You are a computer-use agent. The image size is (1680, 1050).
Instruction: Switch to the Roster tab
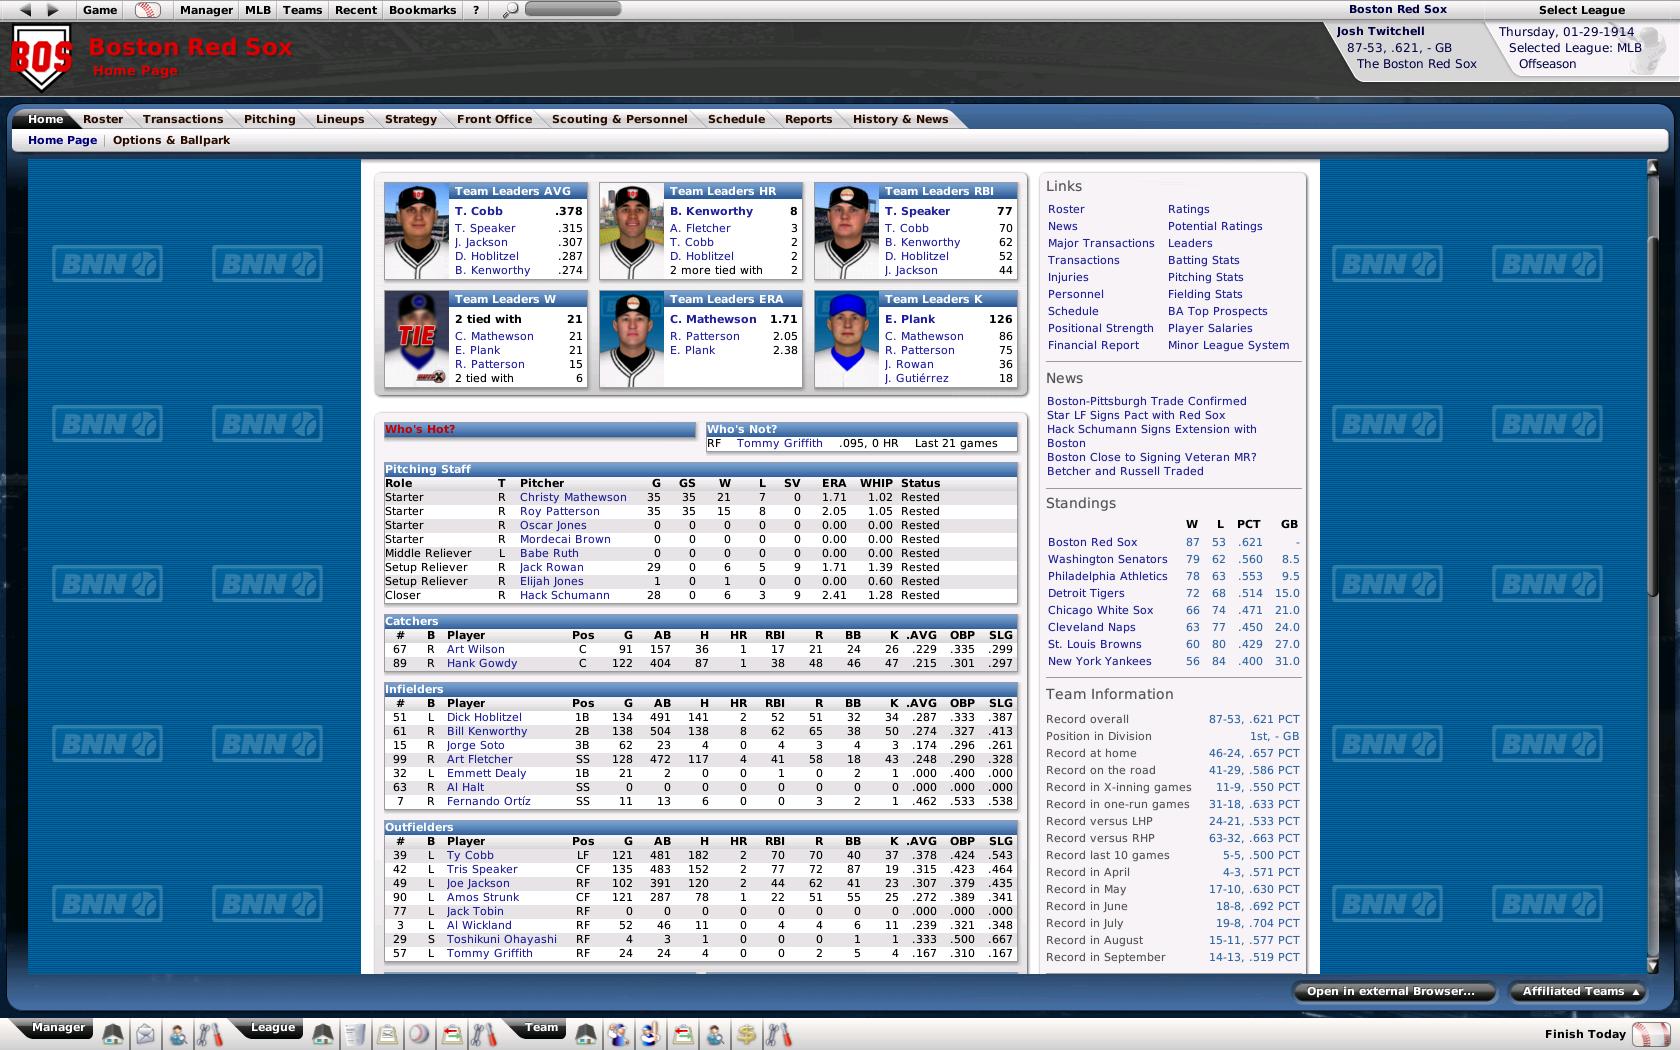pos(103,119)
